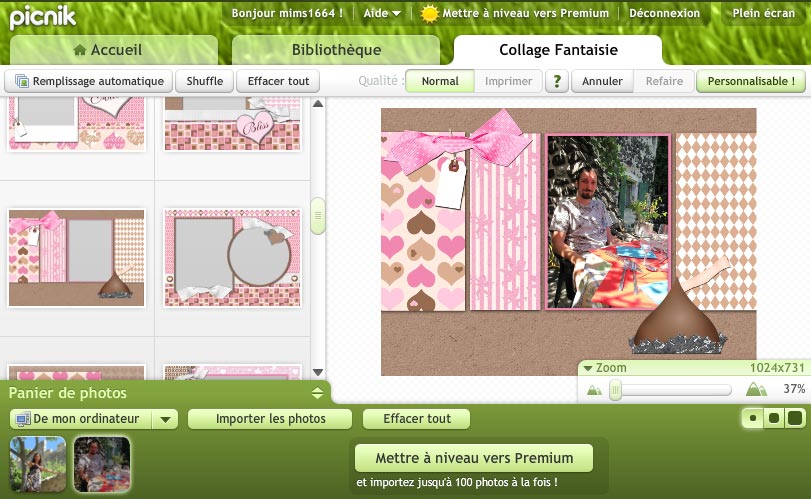Set quality to Normal
The height and width of the screenshot is (499, 811).
click(x=440, y=81)
